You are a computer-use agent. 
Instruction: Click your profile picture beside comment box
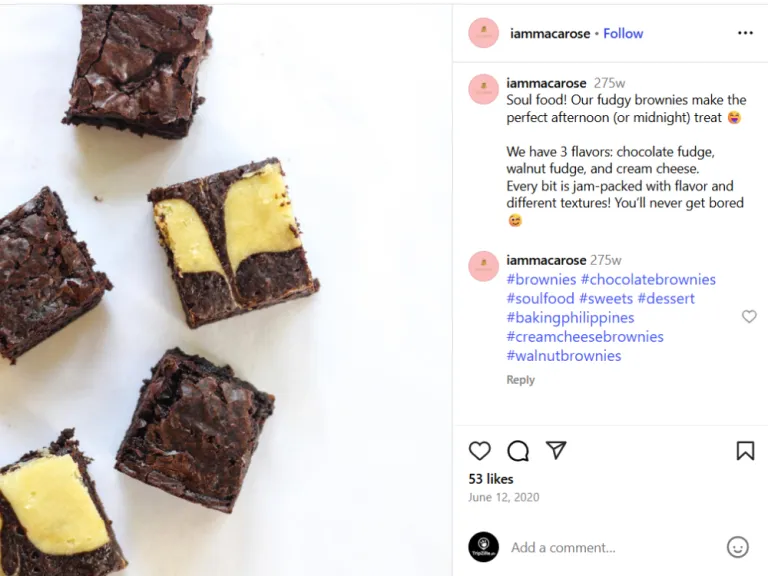(484, 547)
